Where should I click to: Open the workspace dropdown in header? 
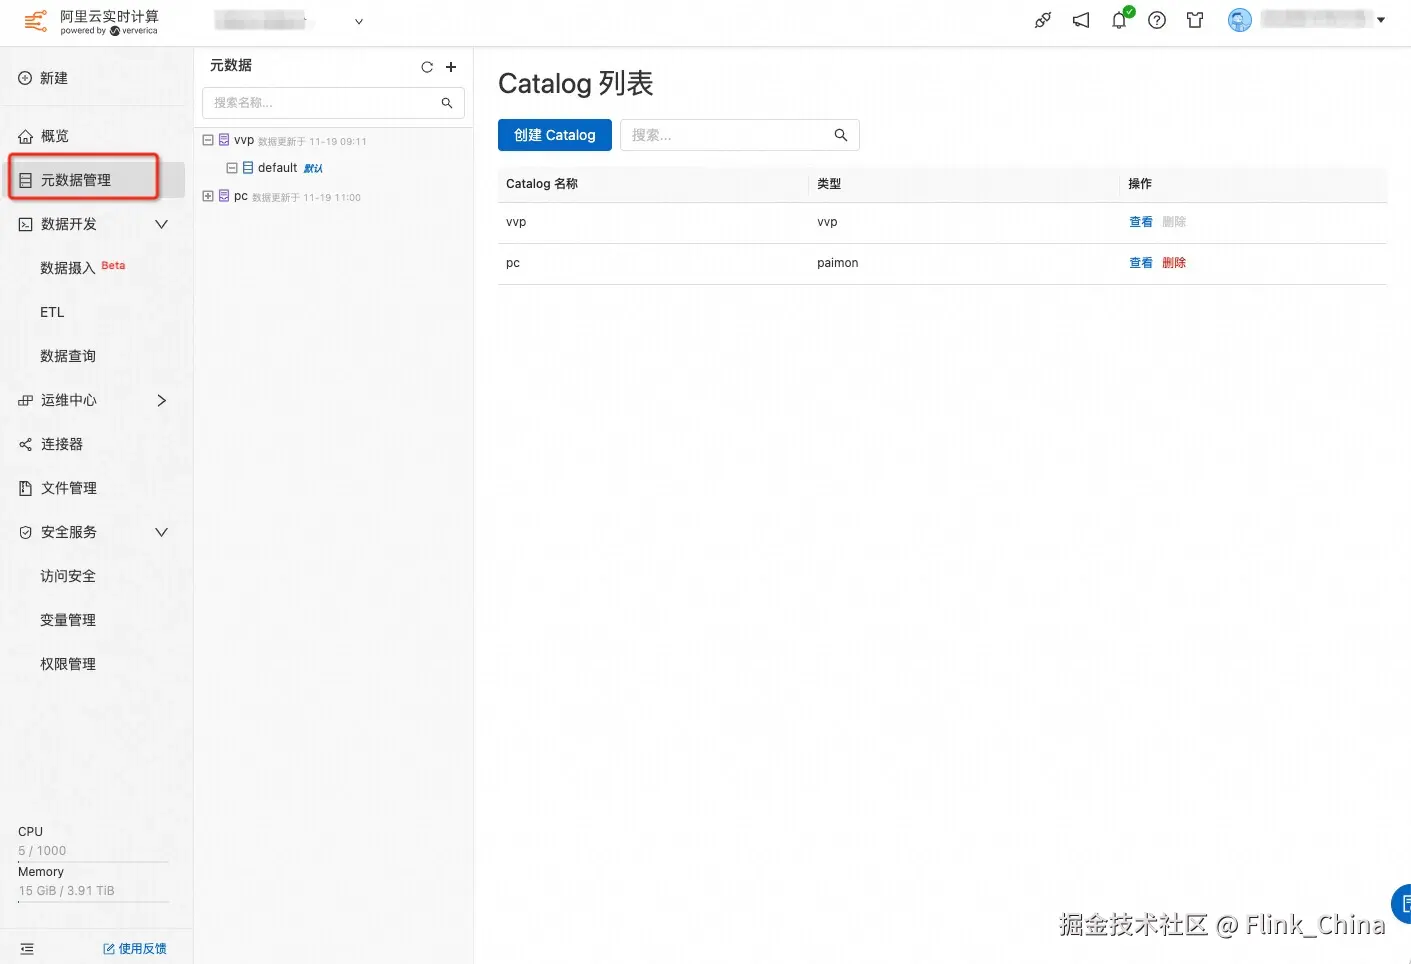(359, 21)
